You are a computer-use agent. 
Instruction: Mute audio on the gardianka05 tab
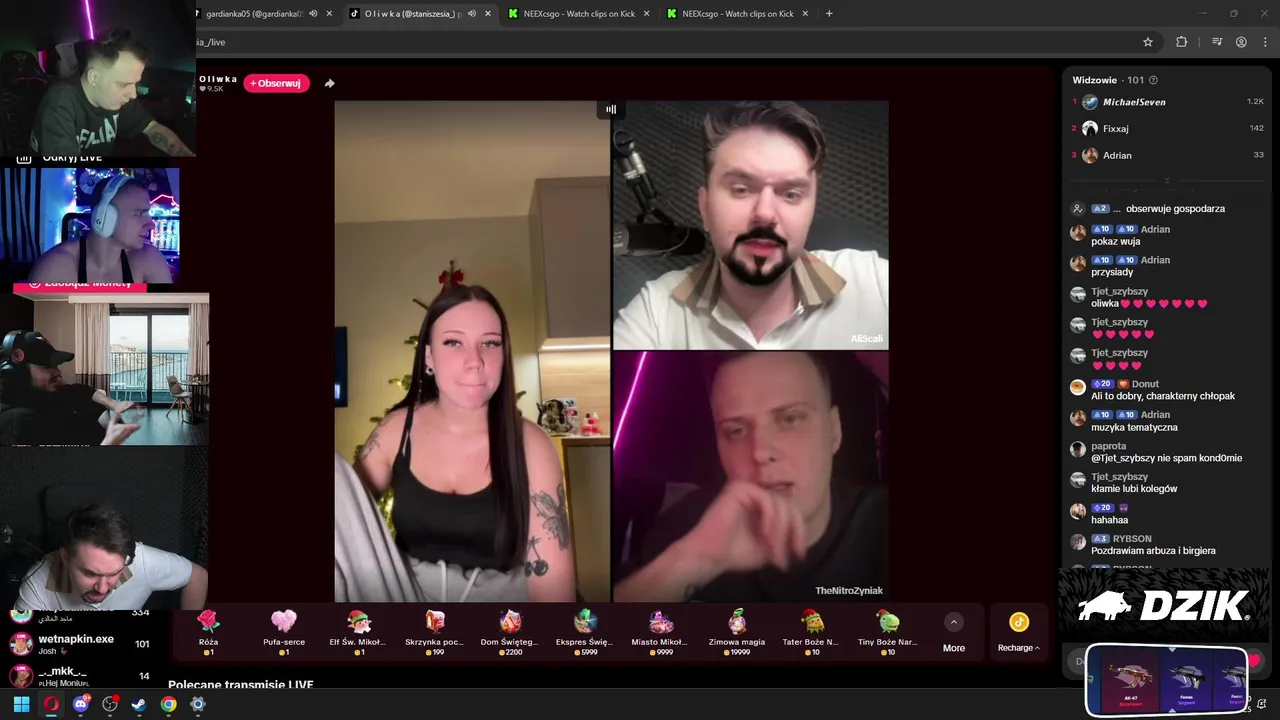[x=313, y=14]
